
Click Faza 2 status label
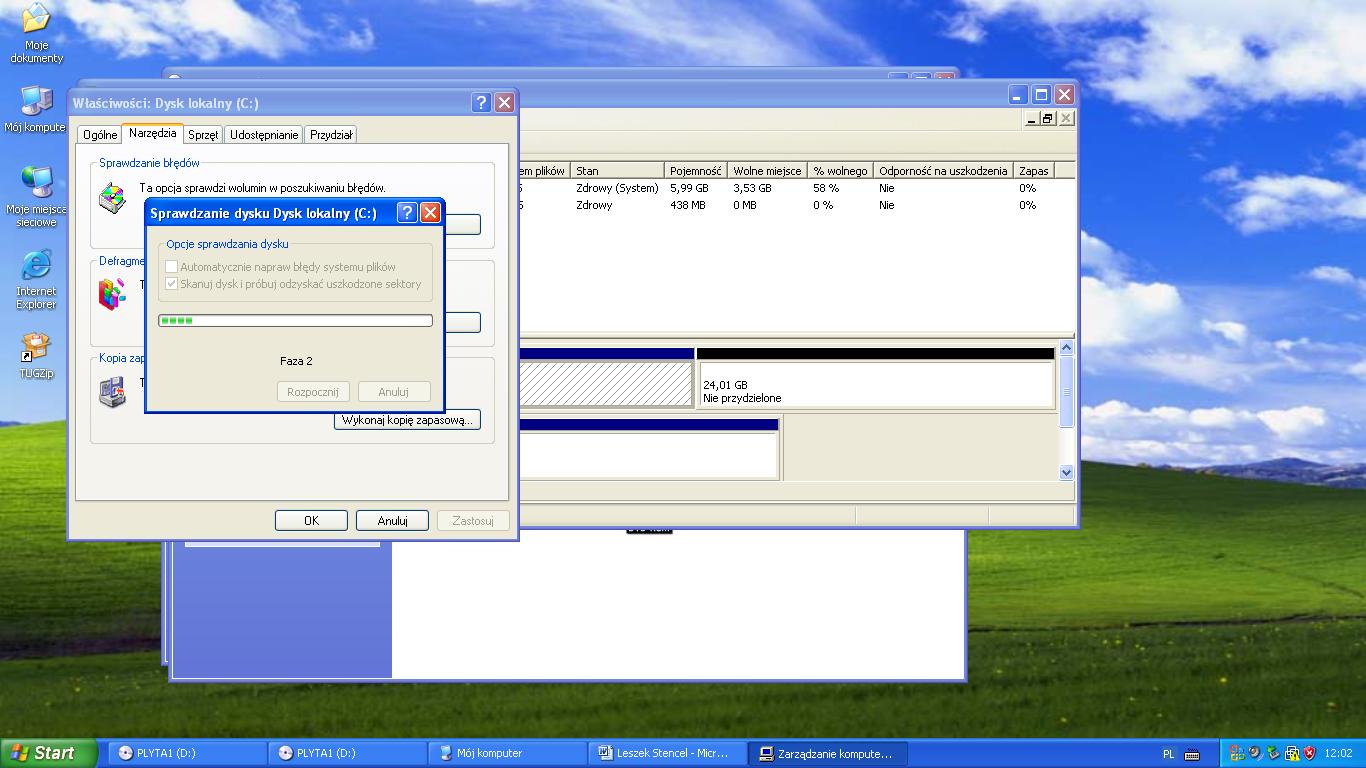pyautogui.click(x=296, y=361)
